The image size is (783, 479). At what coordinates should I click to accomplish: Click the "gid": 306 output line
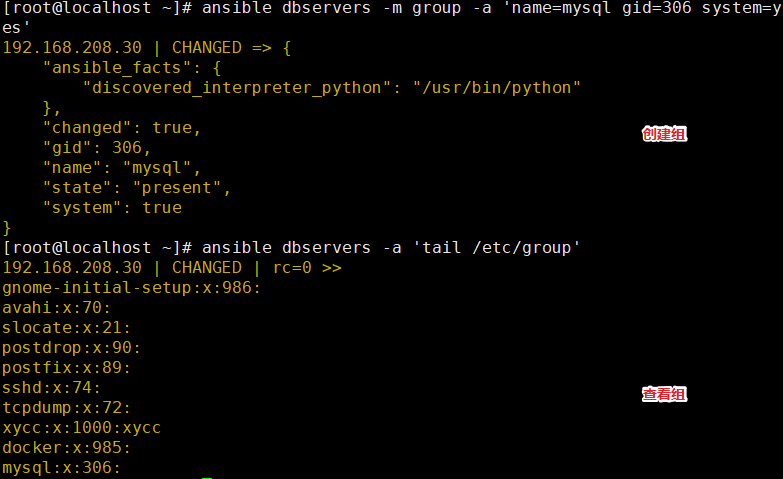pos(97,148)
